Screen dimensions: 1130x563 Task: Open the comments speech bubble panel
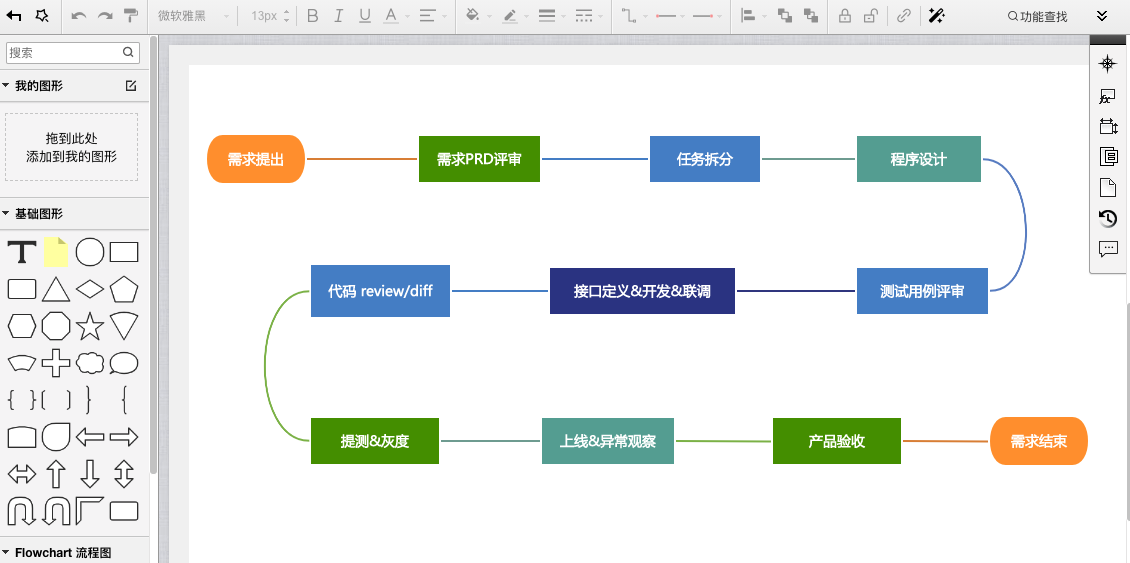[x=1108, y=249]
